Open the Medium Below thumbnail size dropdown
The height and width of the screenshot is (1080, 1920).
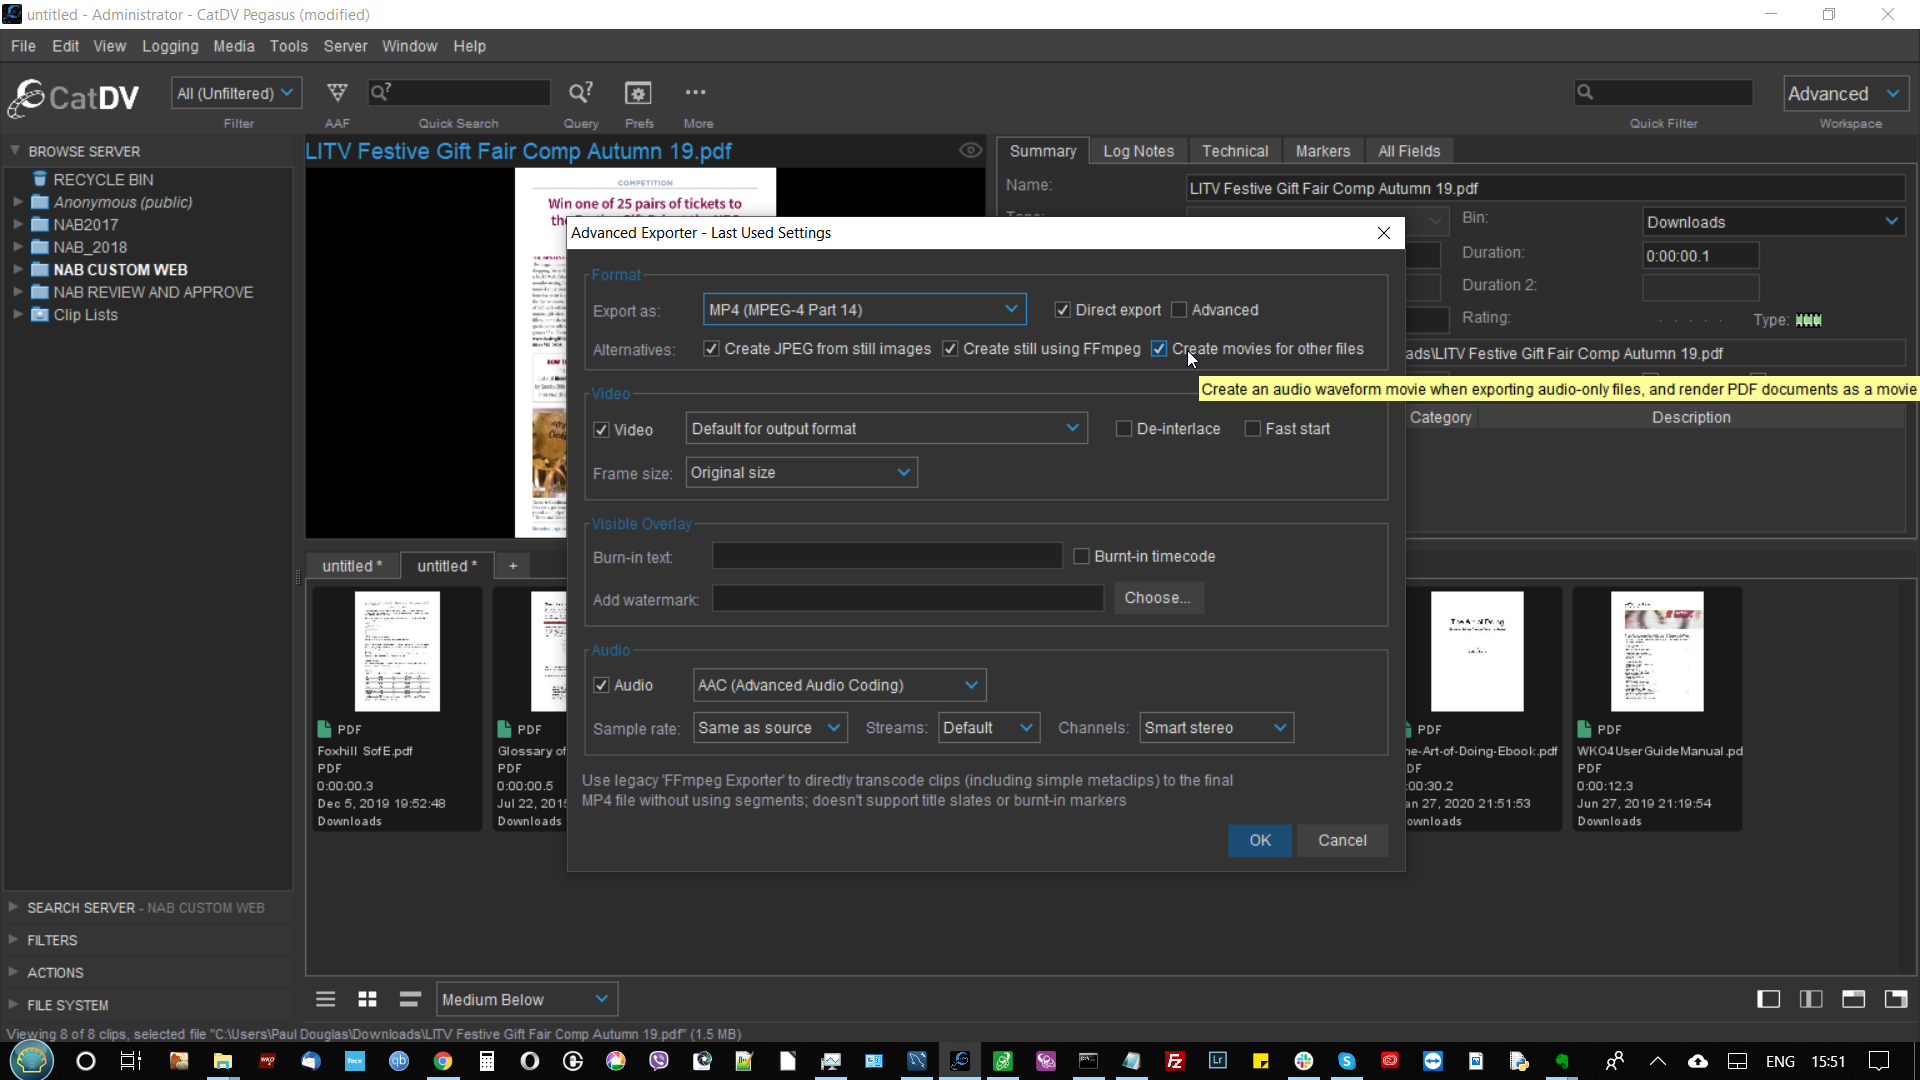tap(526, 999)
